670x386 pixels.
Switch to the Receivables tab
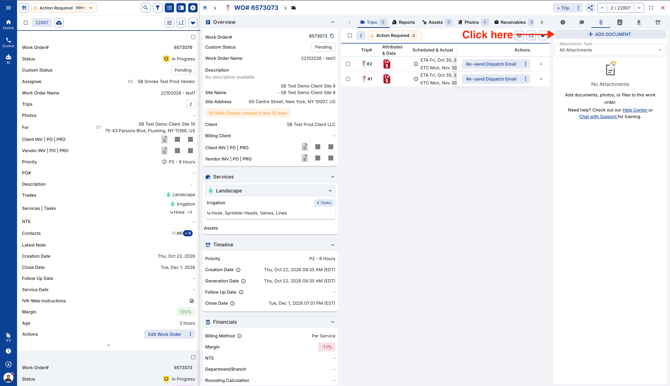click(514, 22)
